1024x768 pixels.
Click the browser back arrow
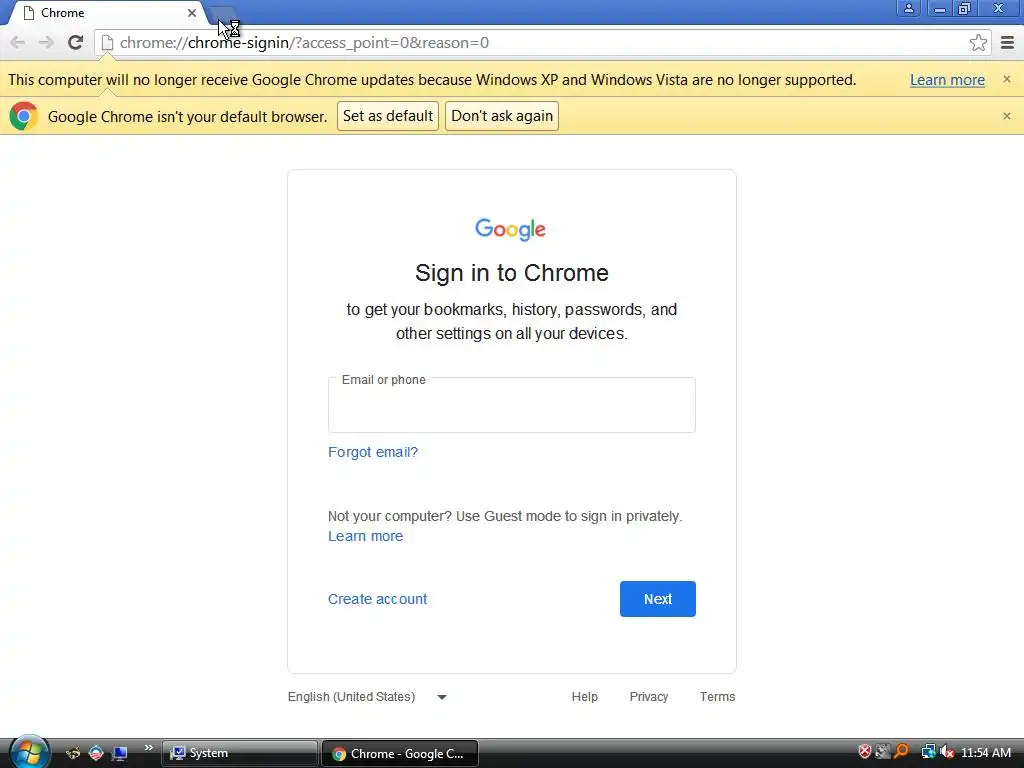[x=18, y=42]
